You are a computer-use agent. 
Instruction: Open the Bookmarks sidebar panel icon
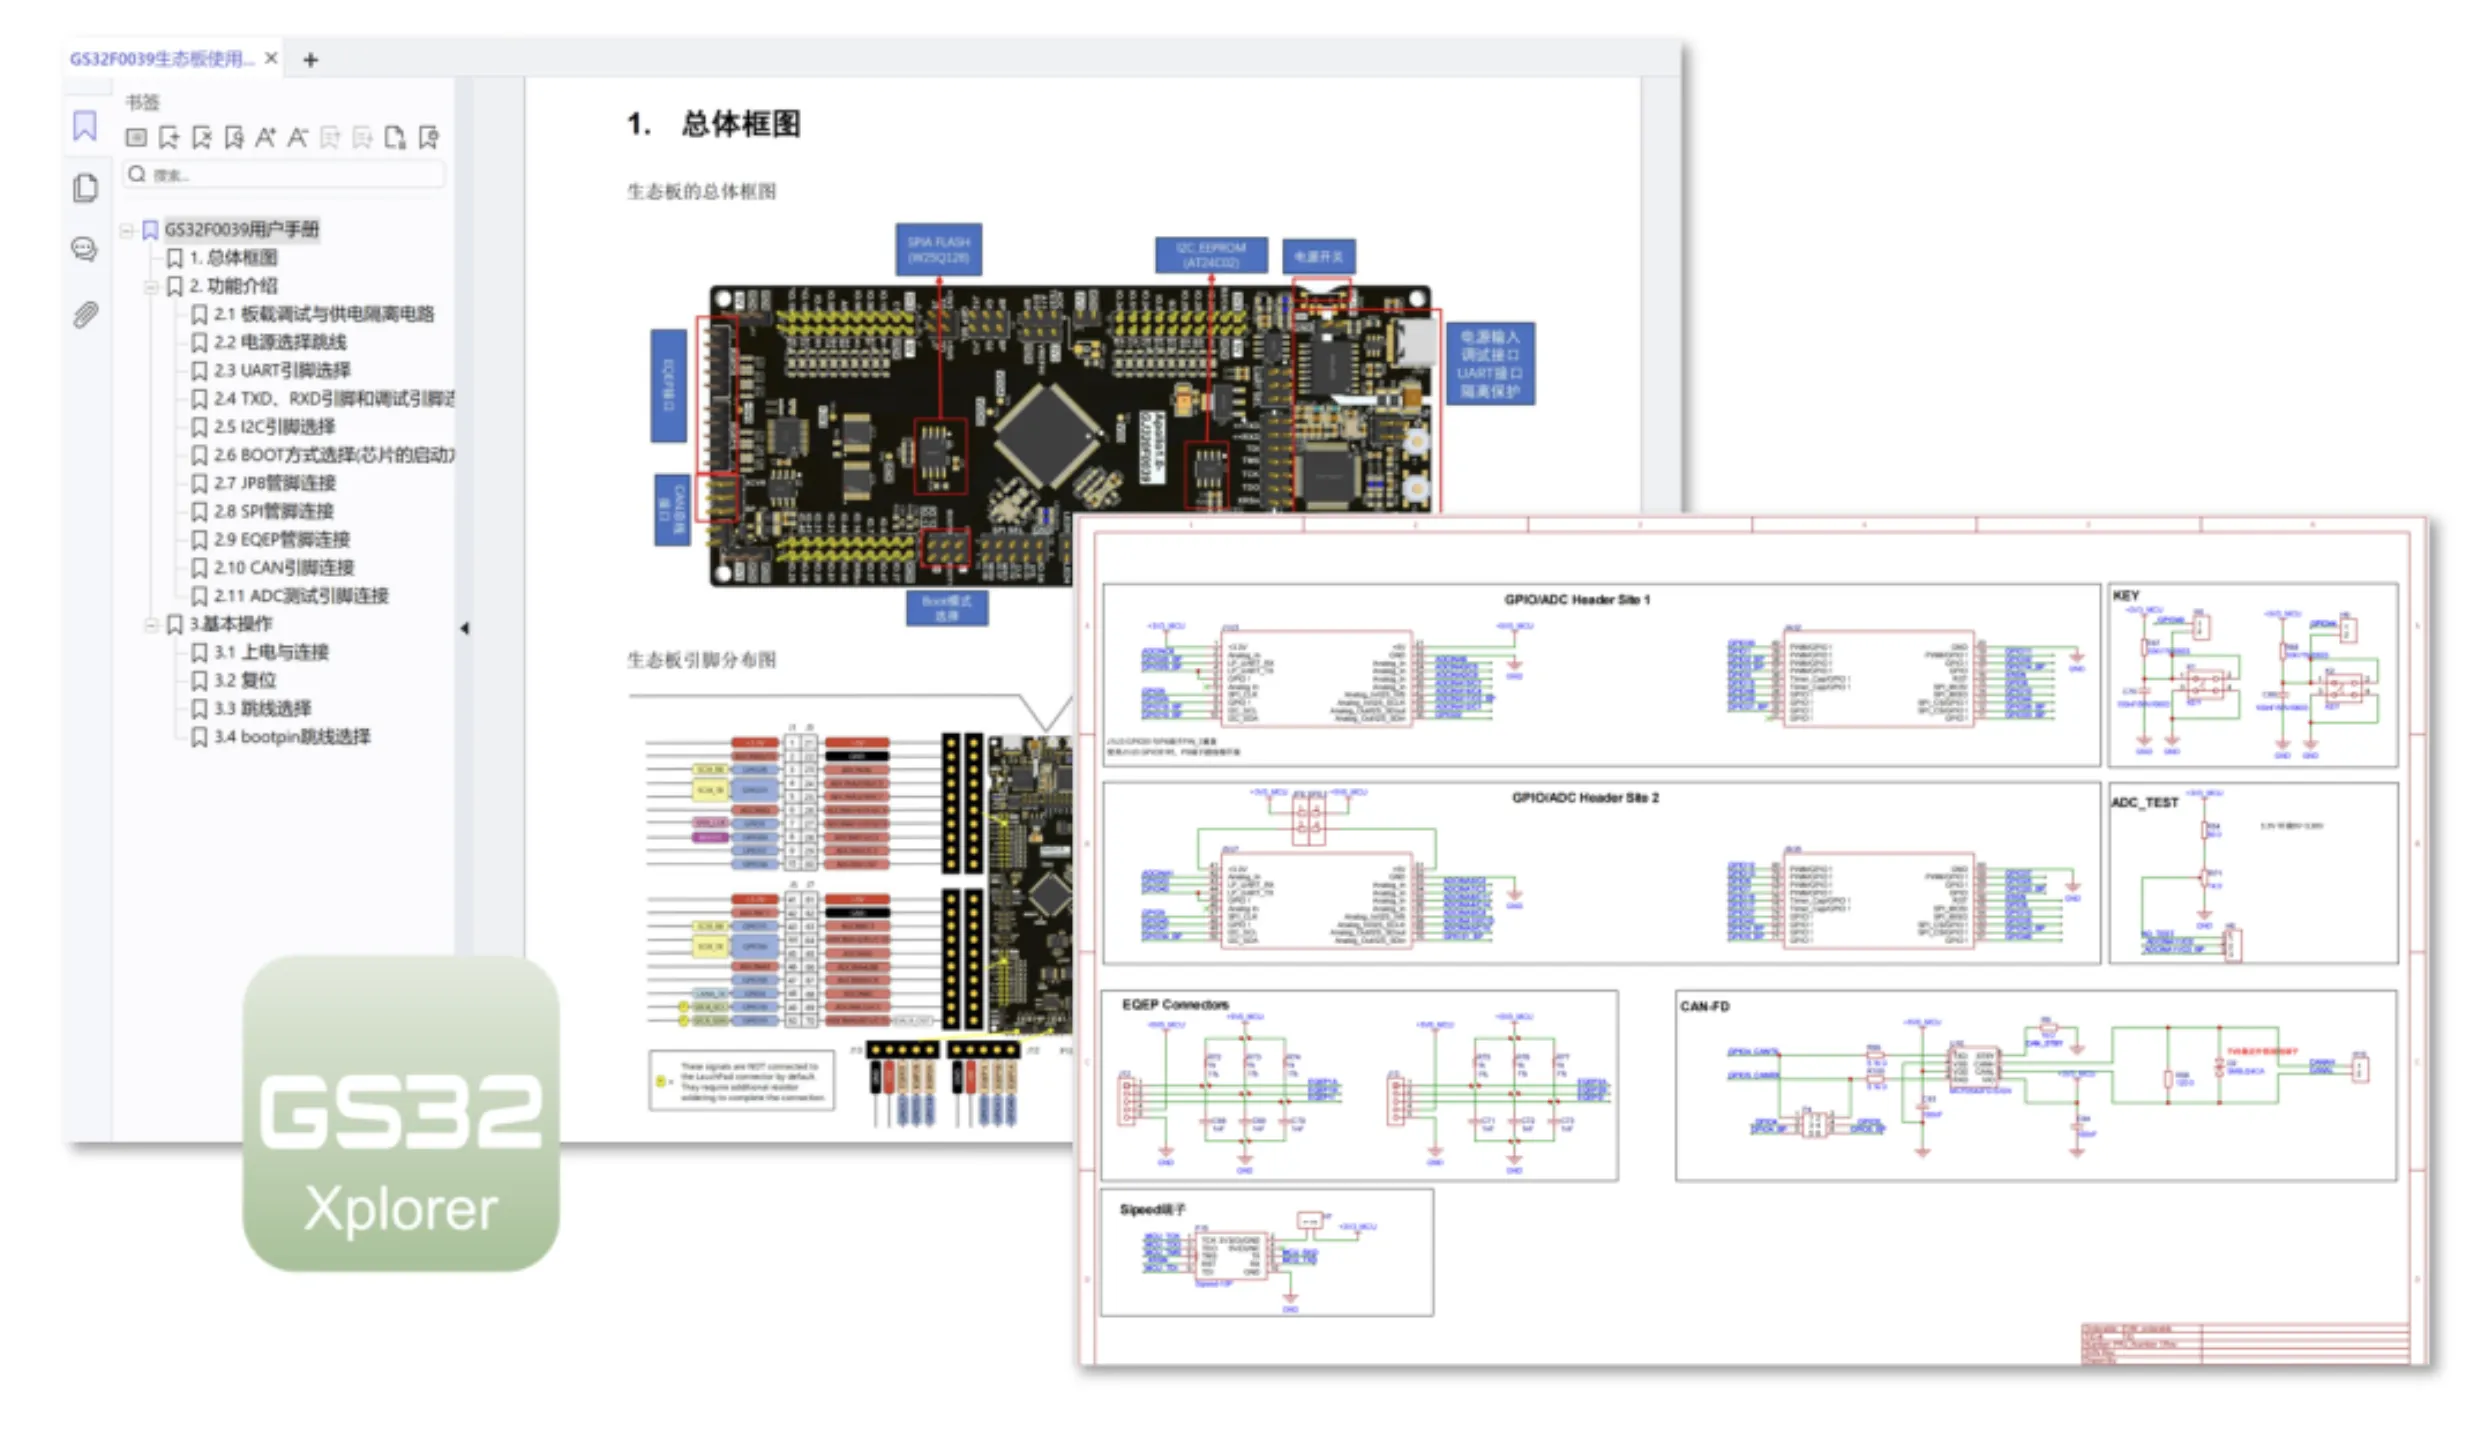coord(85,127)
